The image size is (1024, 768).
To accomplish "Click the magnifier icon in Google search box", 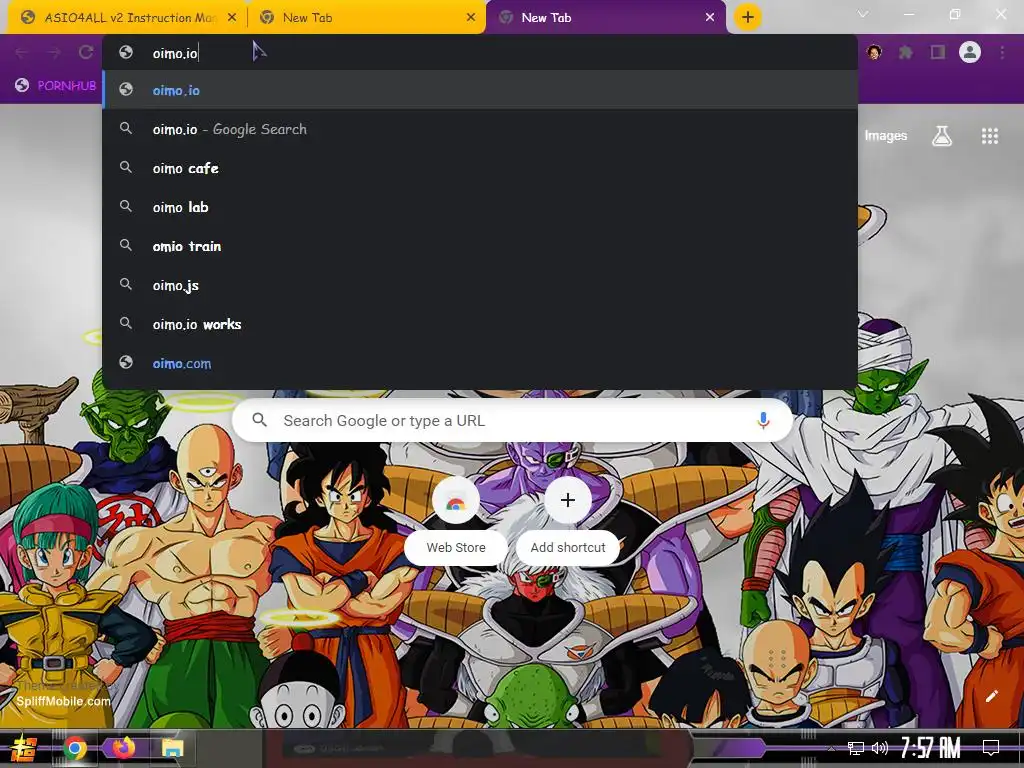I will [x=259, y=420].
